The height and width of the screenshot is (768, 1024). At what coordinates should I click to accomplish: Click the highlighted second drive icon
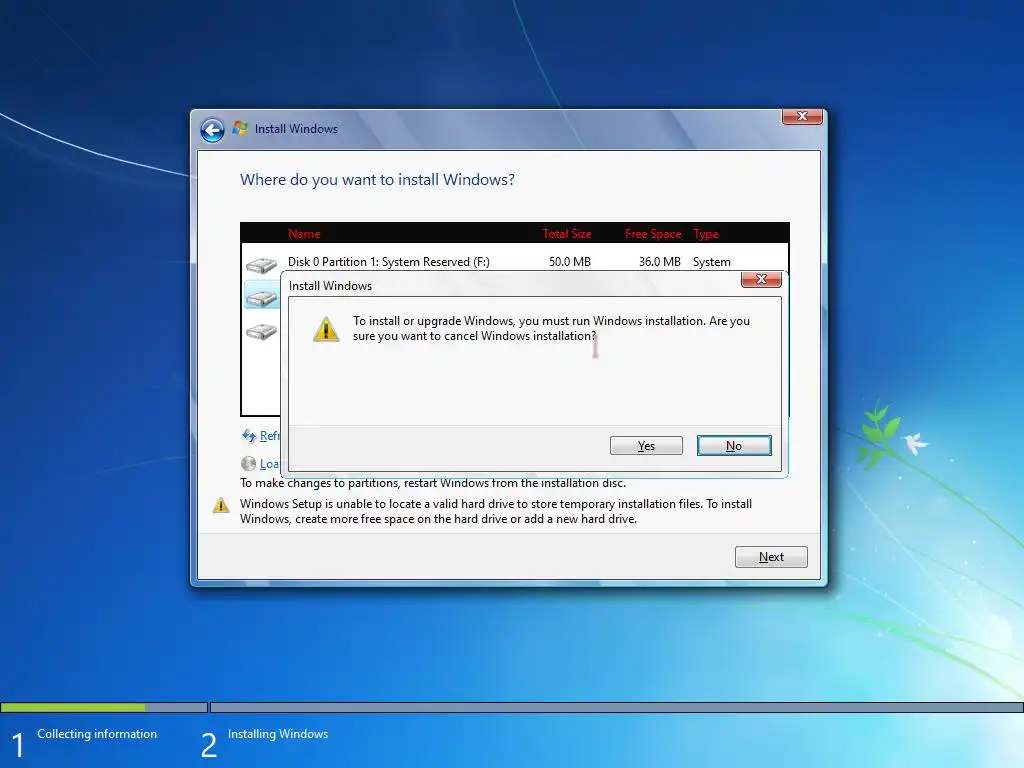point(261,298)
